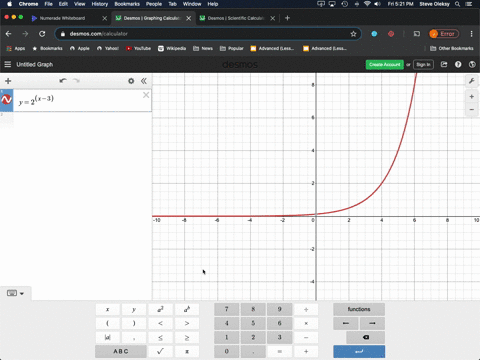Tap the a-to-the-b exponent key
The height and width of the screenshot is (360, 480).
pos(187,309)
